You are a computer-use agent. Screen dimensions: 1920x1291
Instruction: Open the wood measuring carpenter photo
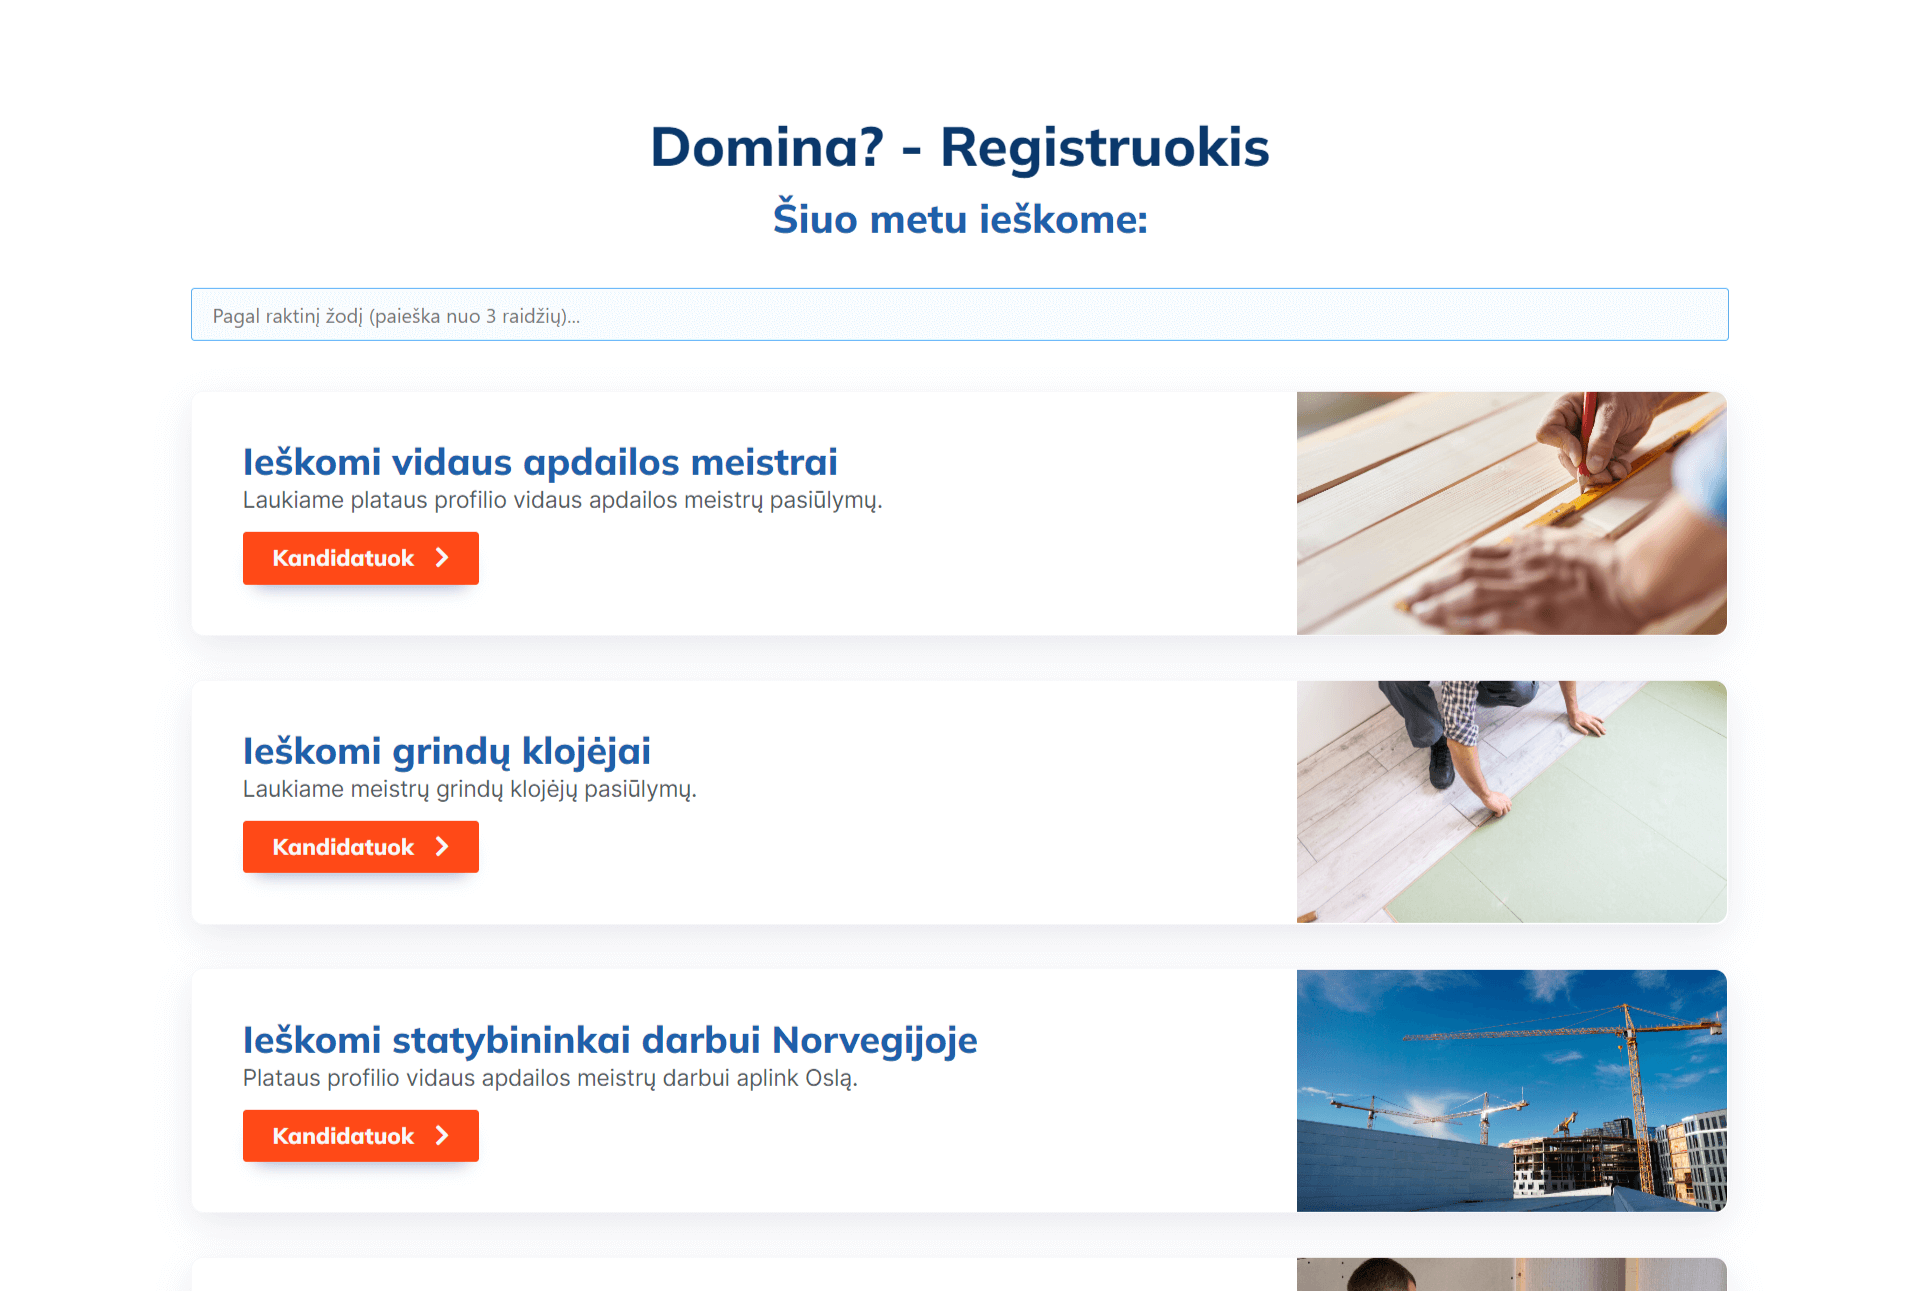pyautogui.click(x=1511, y=513)
